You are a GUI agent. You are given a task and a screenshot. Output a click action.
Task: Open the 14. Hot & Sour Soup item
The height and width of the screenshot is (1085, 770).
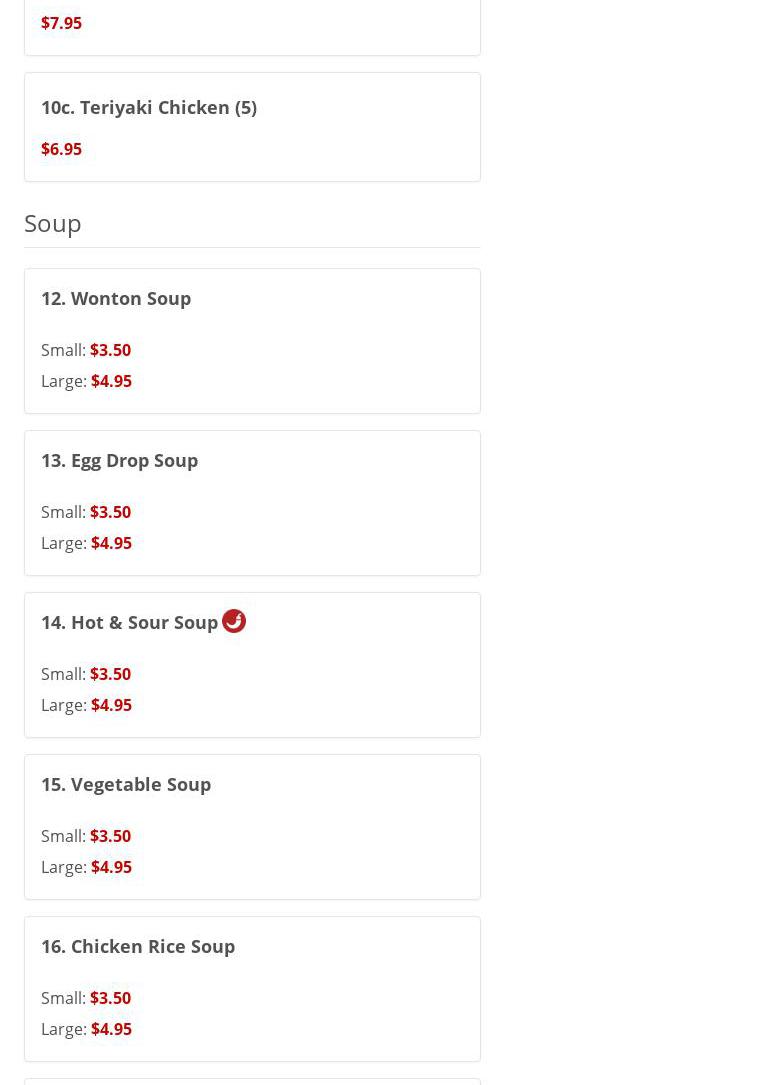pos(130,622)
